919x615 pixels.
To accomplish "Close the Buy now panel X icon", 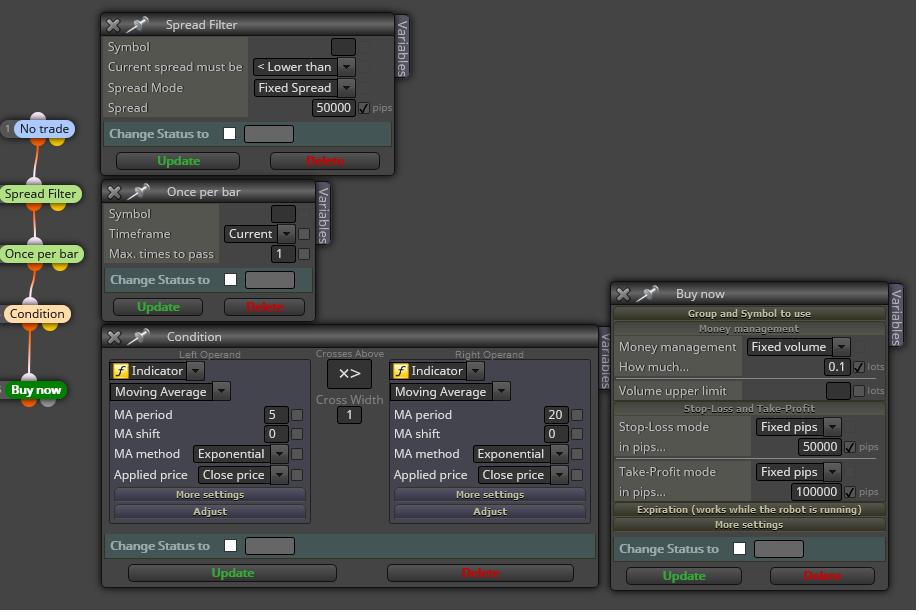I will click(x=623, y=294).
